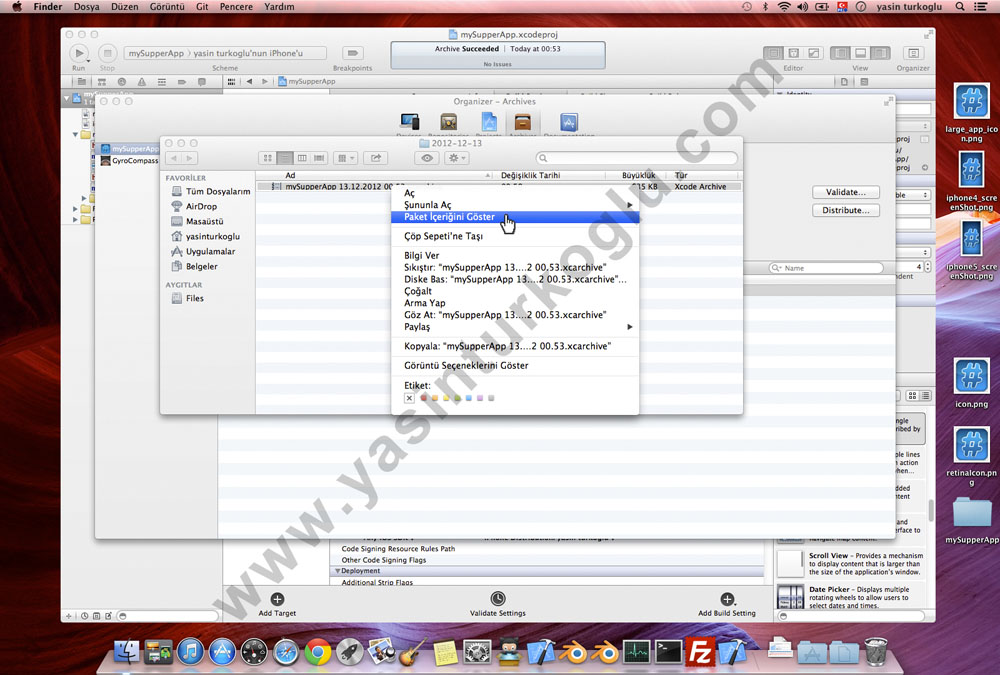Pick the blue label color swatch
This screenshot has width=1000, height=675.
point(469,398)
